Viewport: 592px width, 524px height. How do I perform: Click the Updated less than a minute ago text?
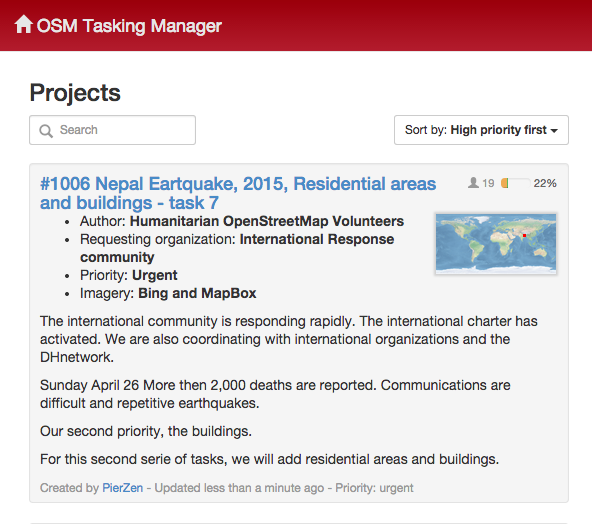[x=239, y=488]
